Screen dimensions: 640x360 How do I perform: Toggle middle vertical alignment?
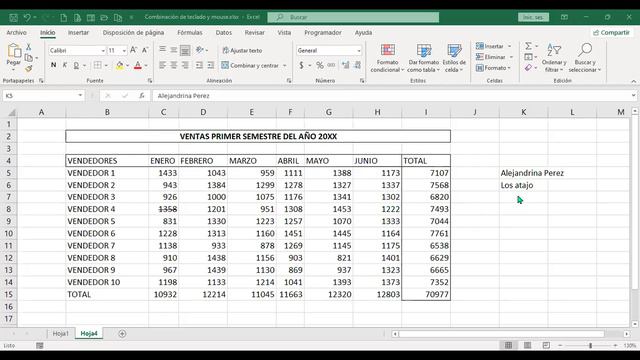point(173,50)
